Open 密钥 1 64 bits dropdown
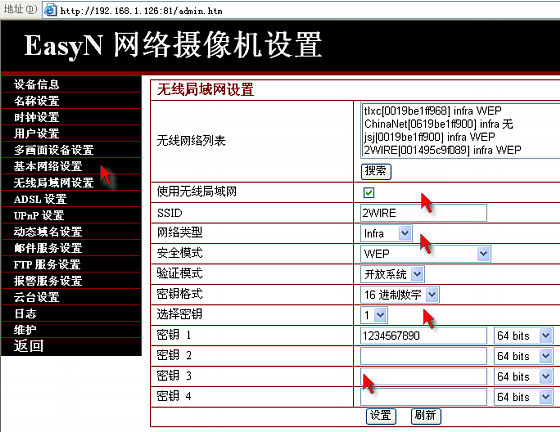The width and height of the screenshot is (560, 432). [524, 336]
